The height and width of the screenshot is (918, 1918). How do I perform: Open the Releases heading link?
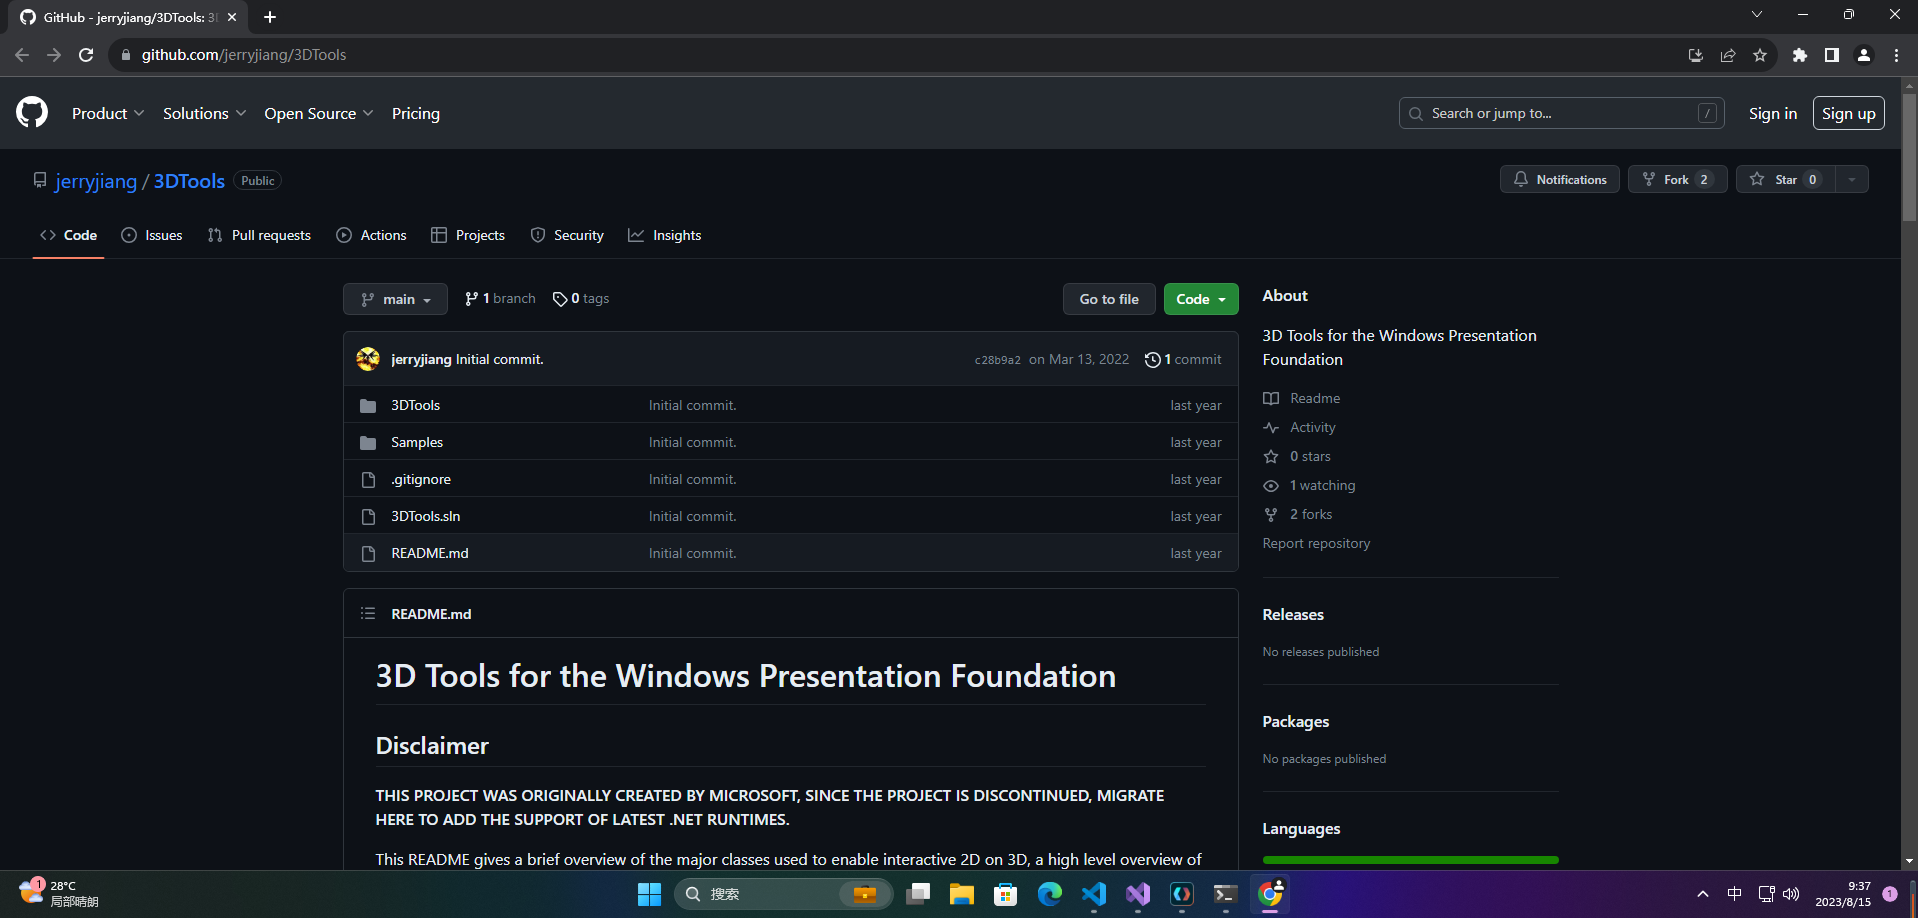[x=1293, y=615]
